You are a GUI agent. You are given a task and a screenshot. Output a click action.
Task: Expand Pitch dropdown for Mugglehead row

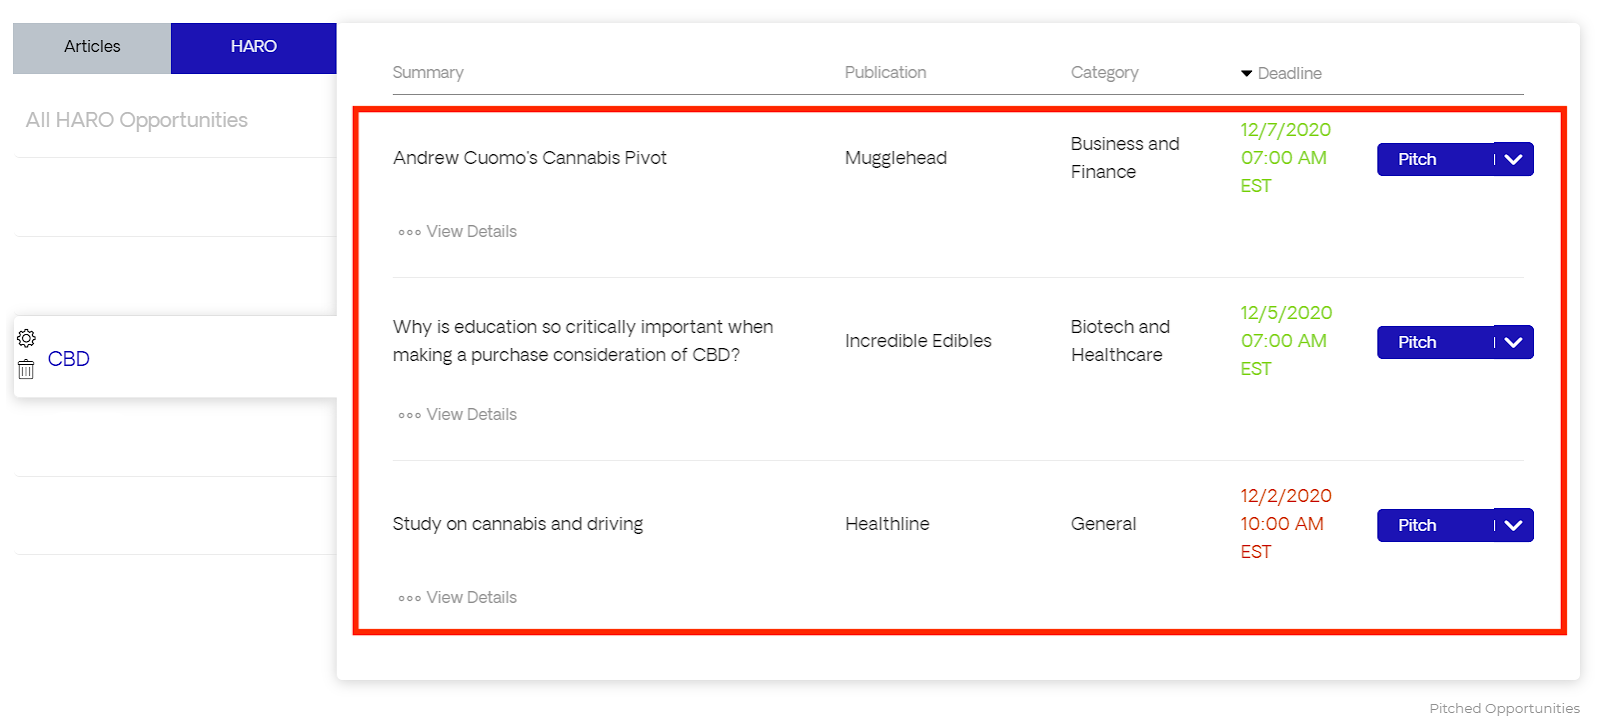(x=1514, y=159)
